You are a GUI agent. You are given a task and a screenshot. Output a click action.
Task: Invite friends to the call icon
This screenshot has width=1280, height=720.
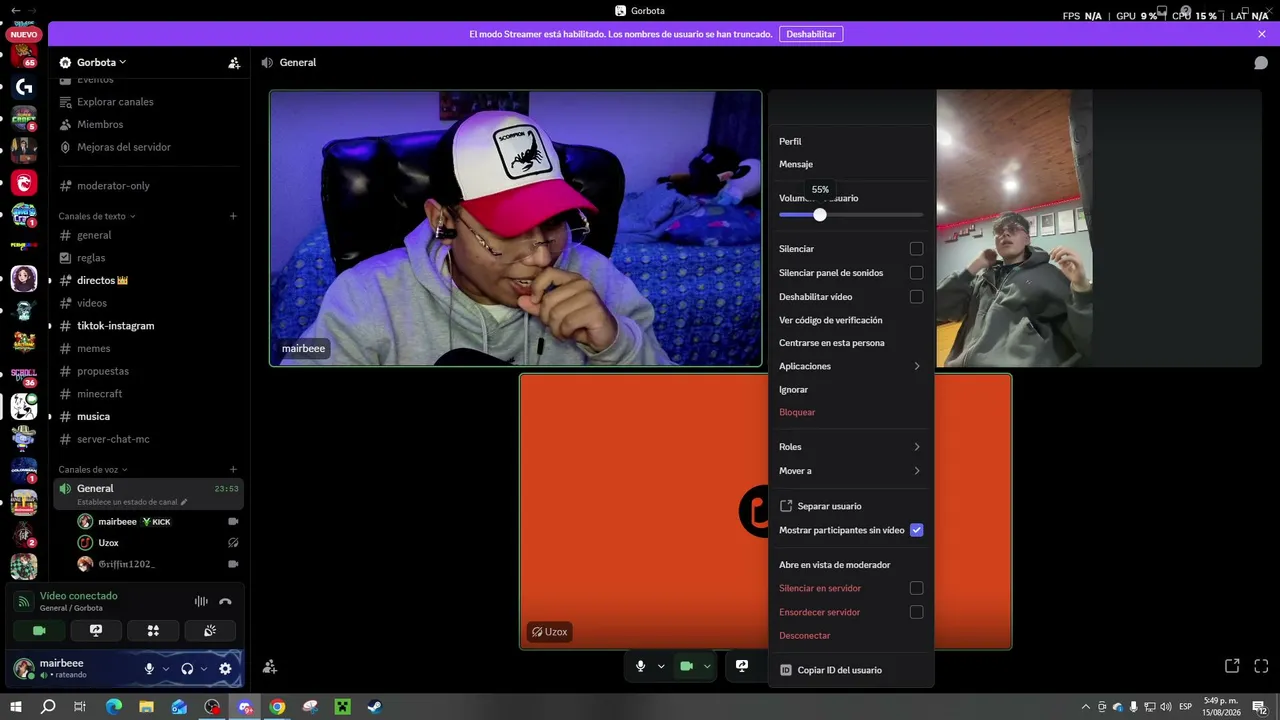pyautogui.click(x=269, y=666)
